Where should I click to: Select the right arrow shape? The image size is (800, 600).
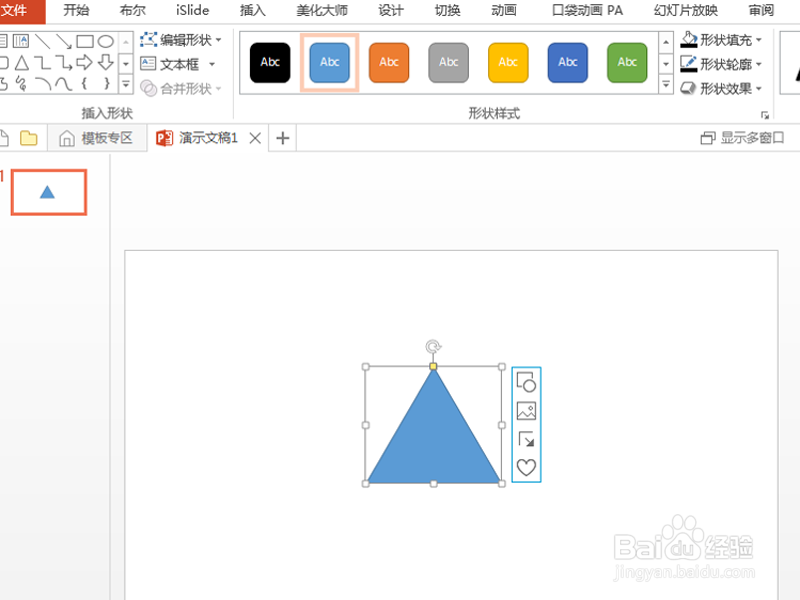pos(84,63)
